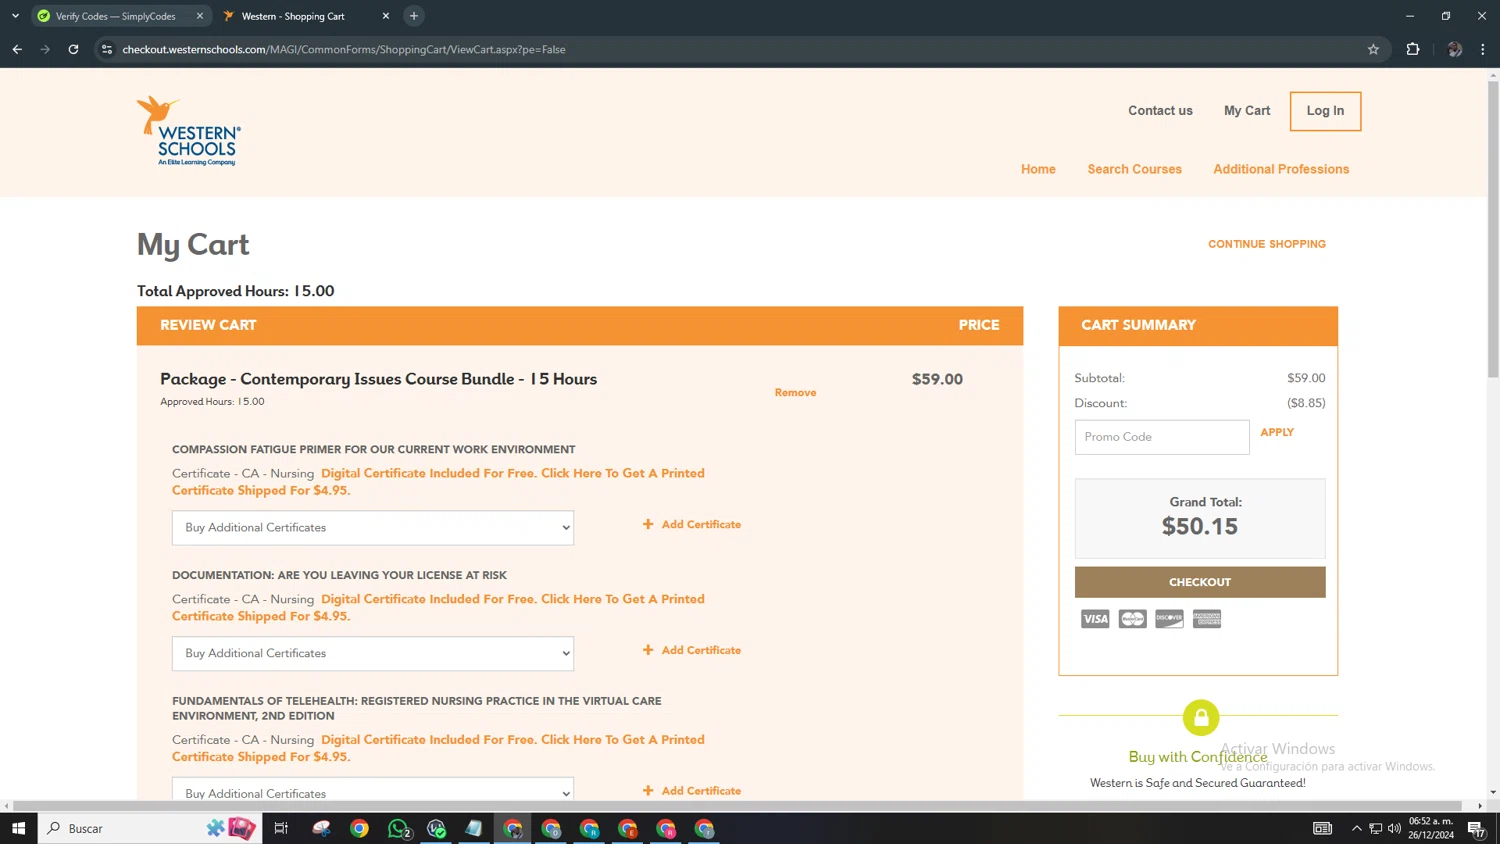Viewport: 1500px width, 844px height.
Task: Open the Chrome icon next to Snipping Tool
Action: point(359,828)
